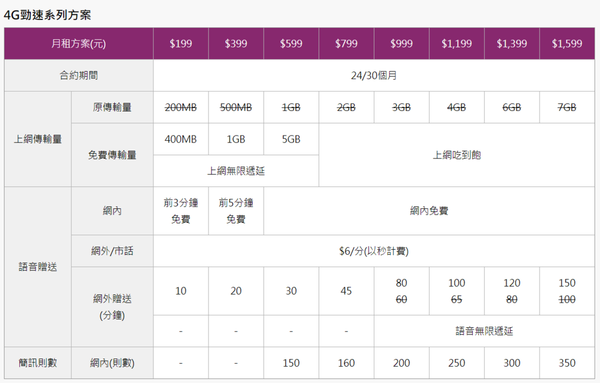This screenshot has height=383, width=600.
Task: Click the '45' minutes cell under $799
Action: (346, 291)
